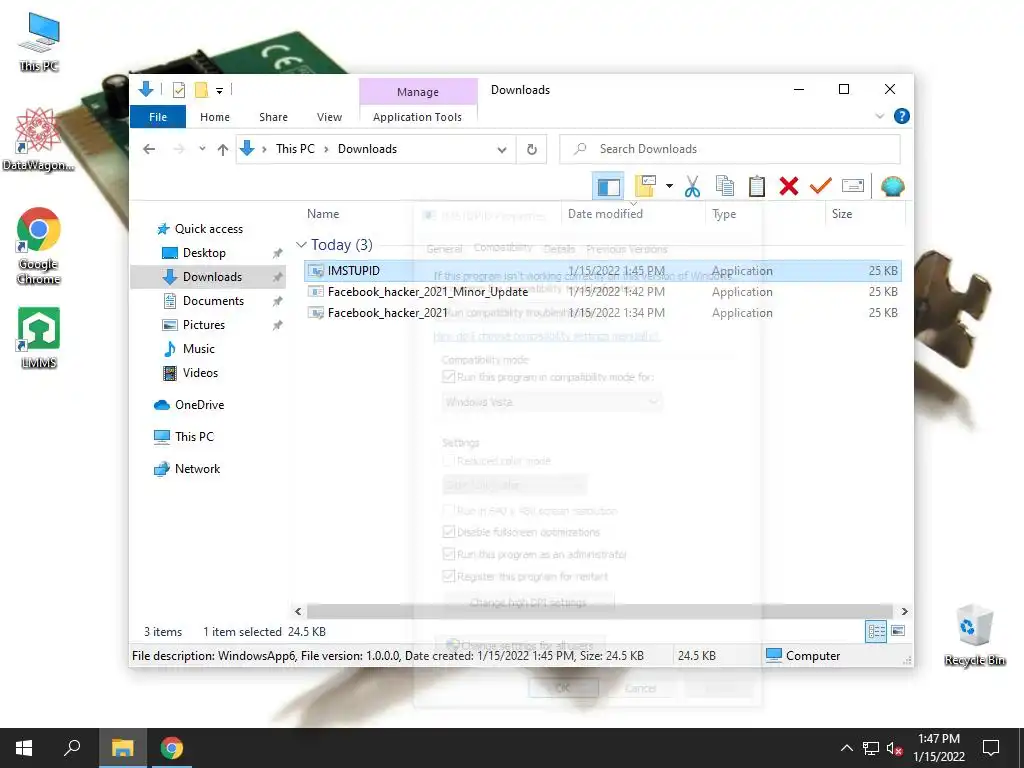Open Chrome from the taskbar
Viewport: 1024px width, 768px height.
172,748
